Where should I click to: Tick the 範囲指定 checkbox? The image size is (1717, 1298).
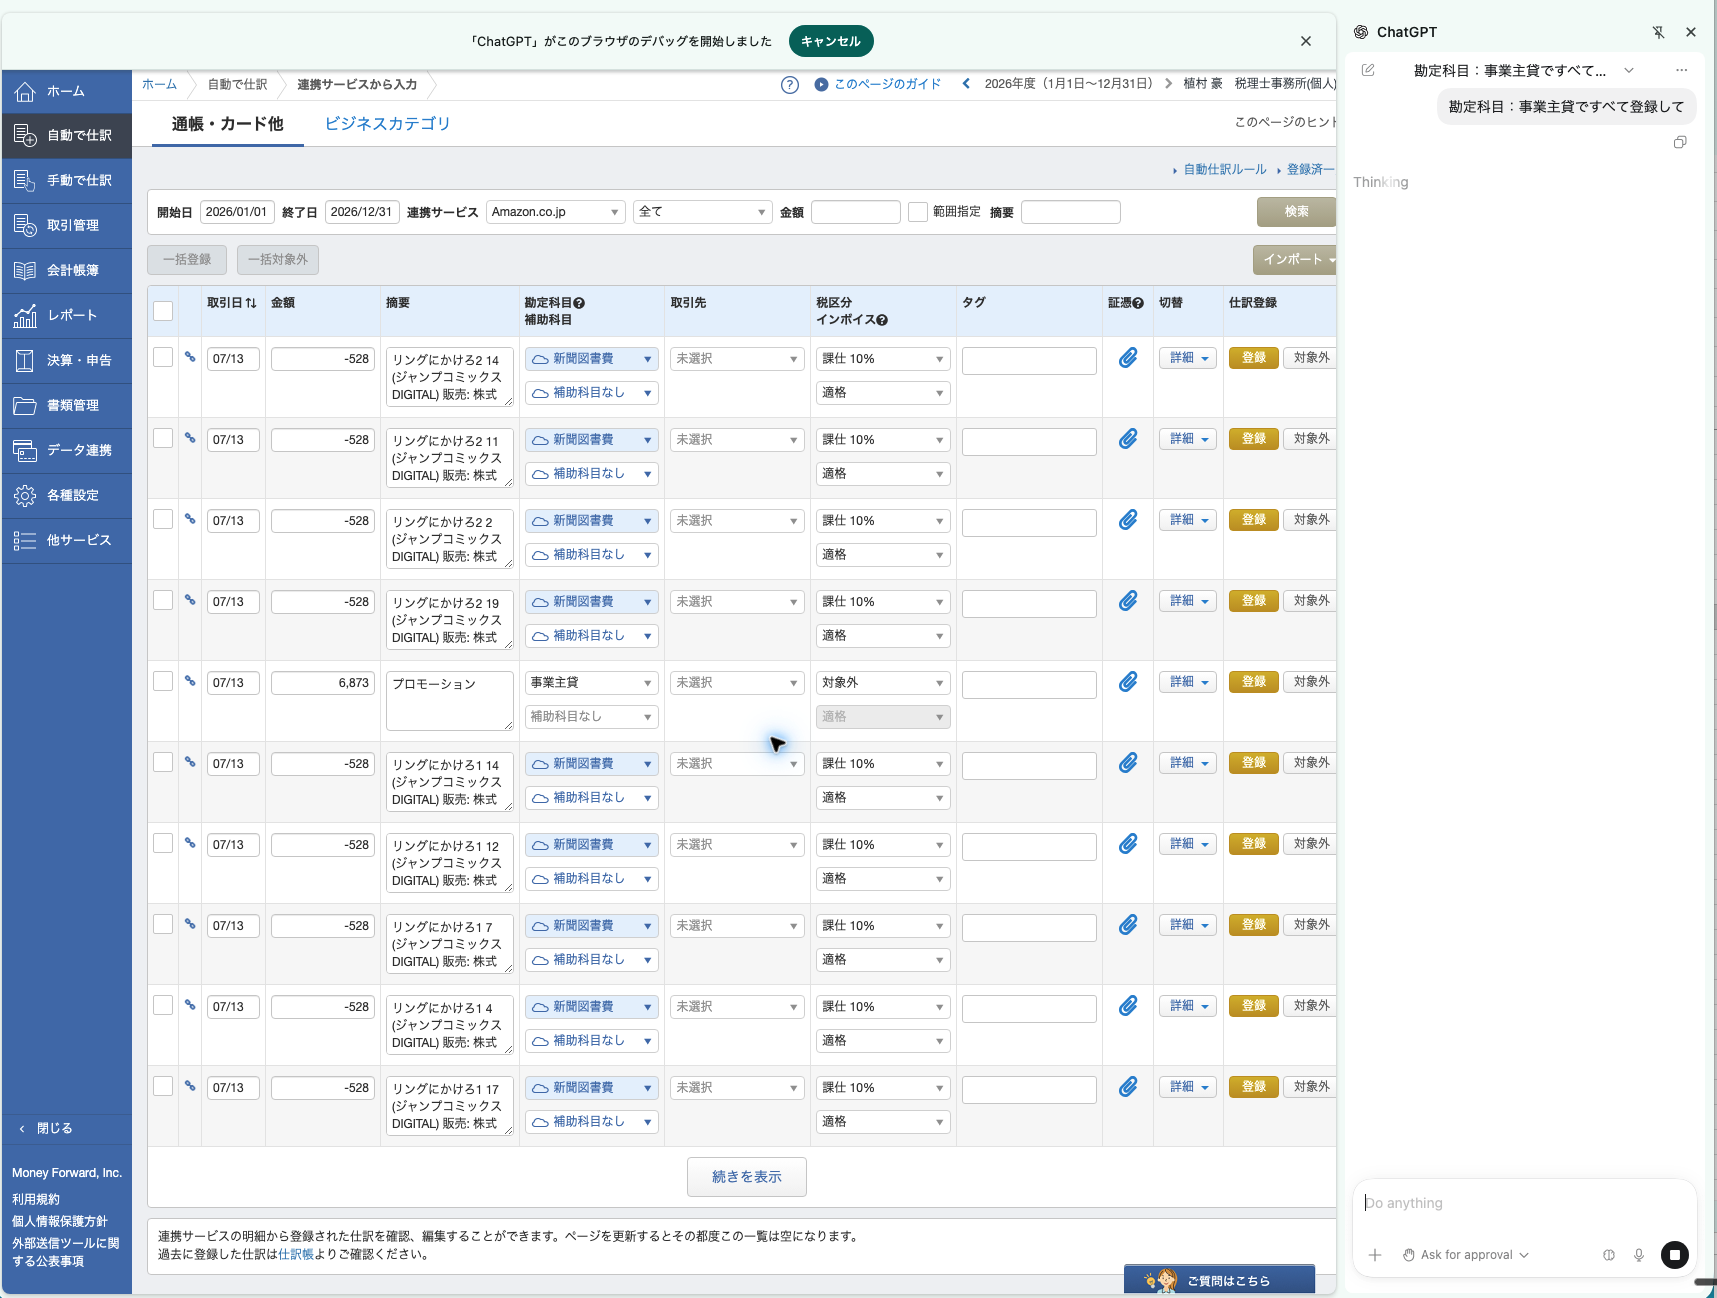tap(918, 212)
